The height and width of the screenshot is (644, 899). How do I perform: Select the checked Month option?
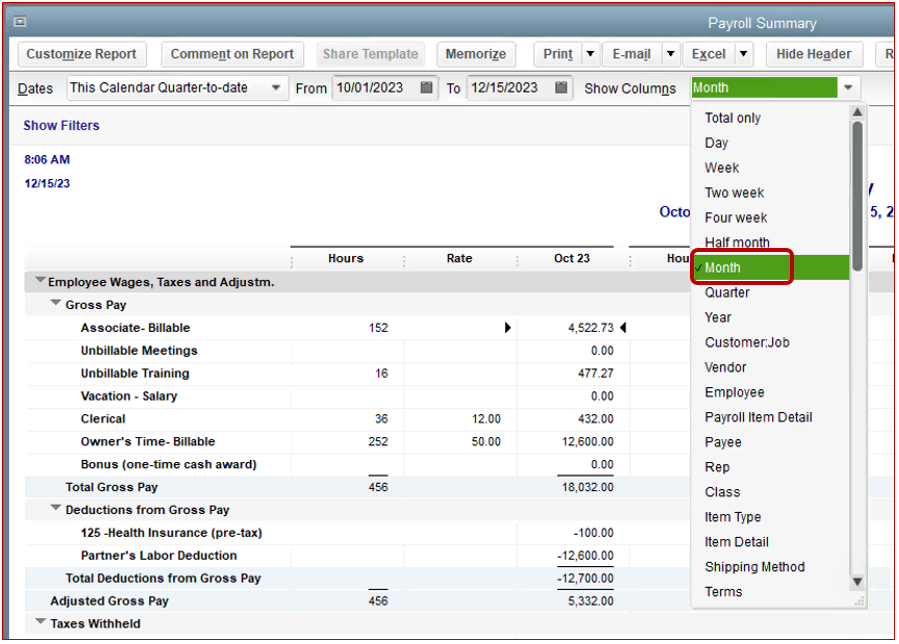770,267
